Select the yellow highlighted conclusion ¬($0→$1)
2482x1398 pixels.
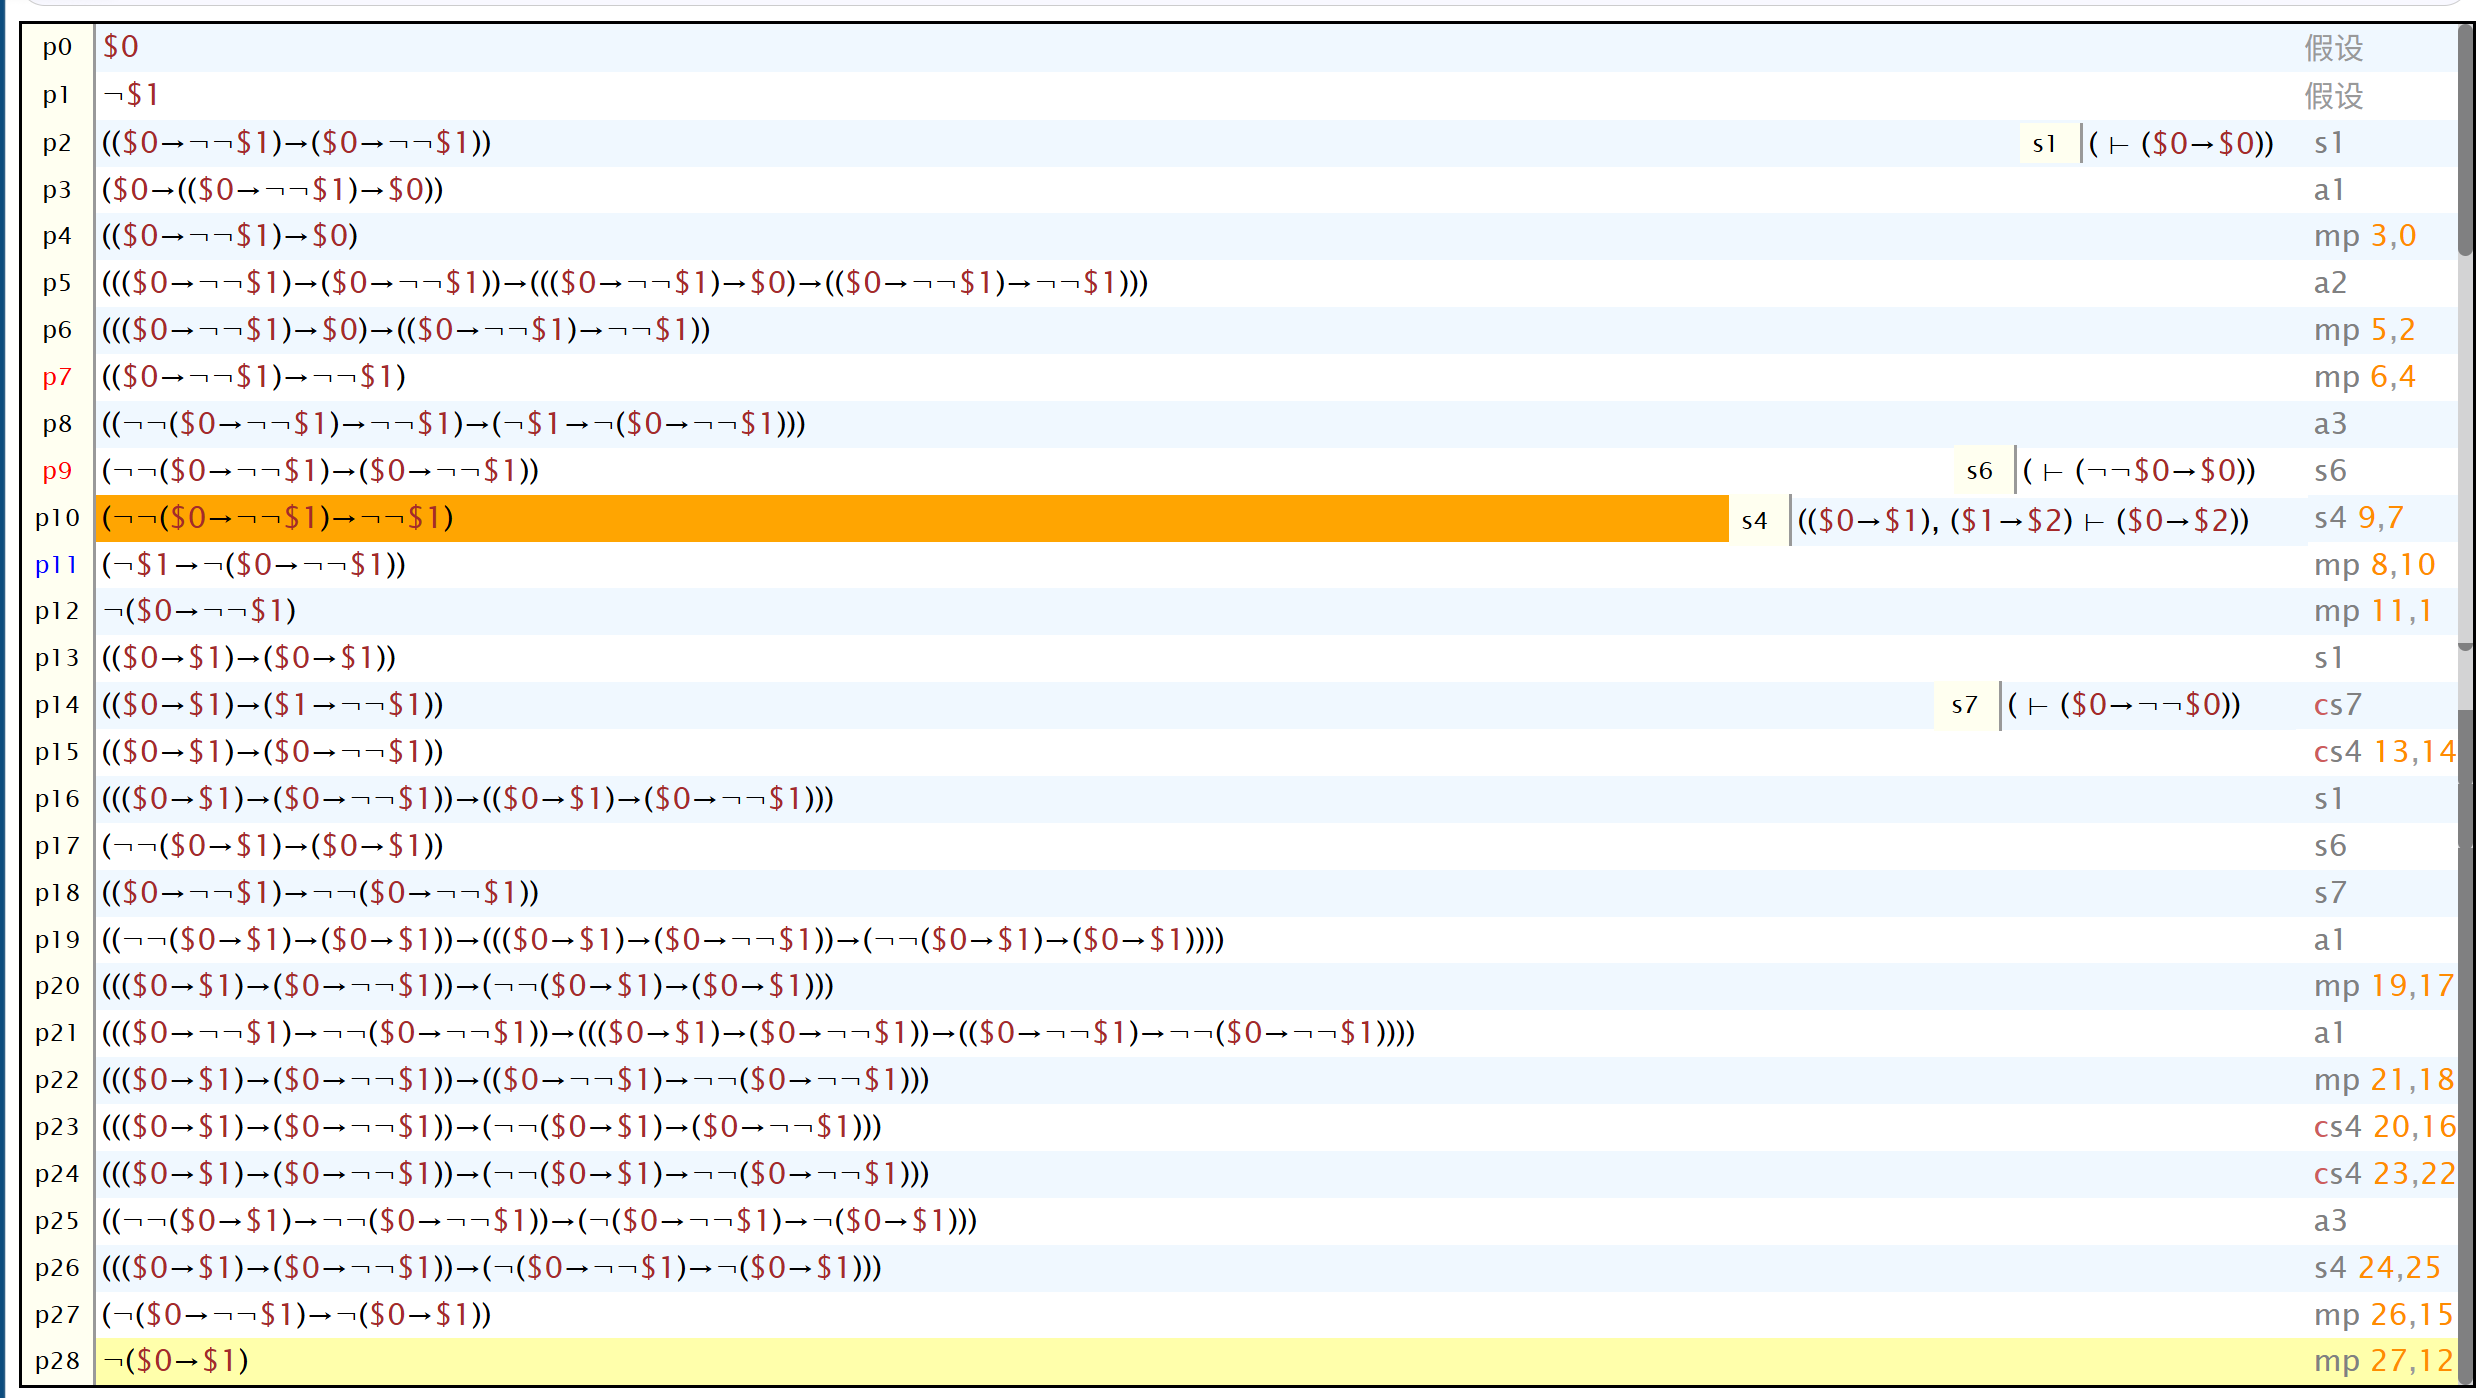tap(176, 1361)
